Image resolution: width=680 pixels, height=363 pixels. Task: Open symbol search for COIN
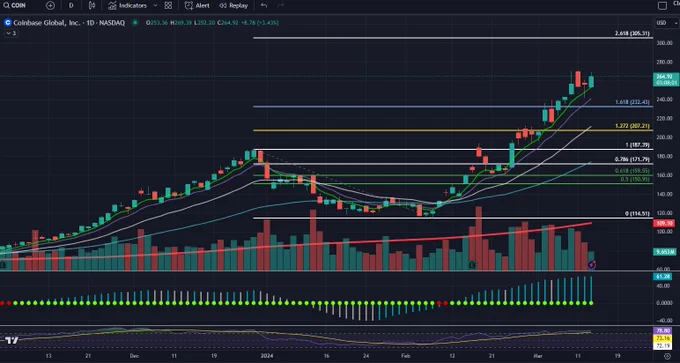pos(15,6)
